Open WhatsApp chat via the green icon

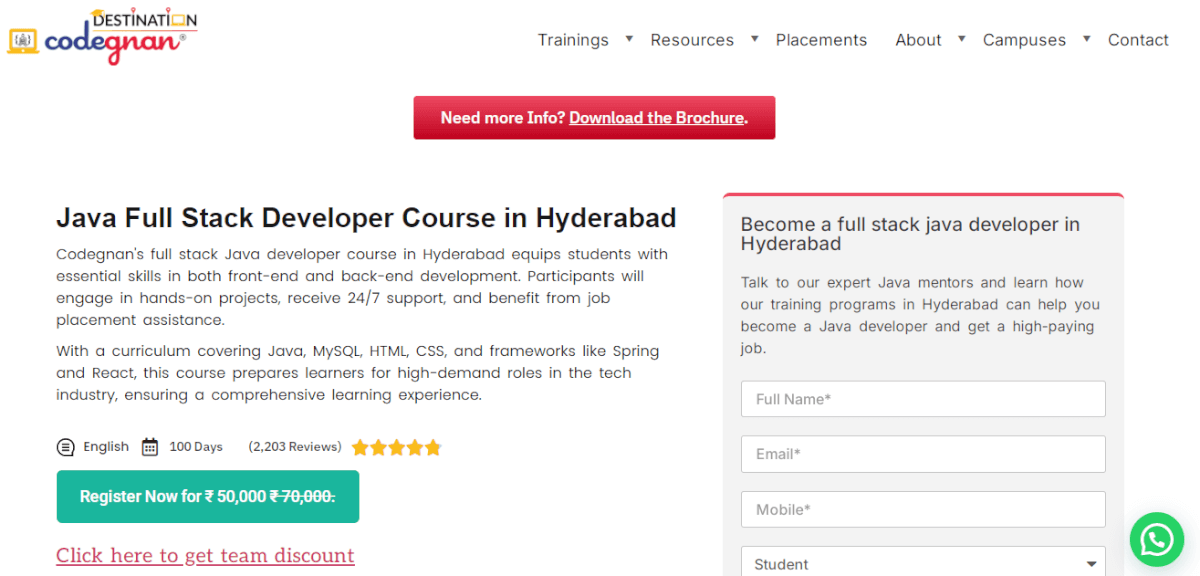click(x=1156, y=539)
